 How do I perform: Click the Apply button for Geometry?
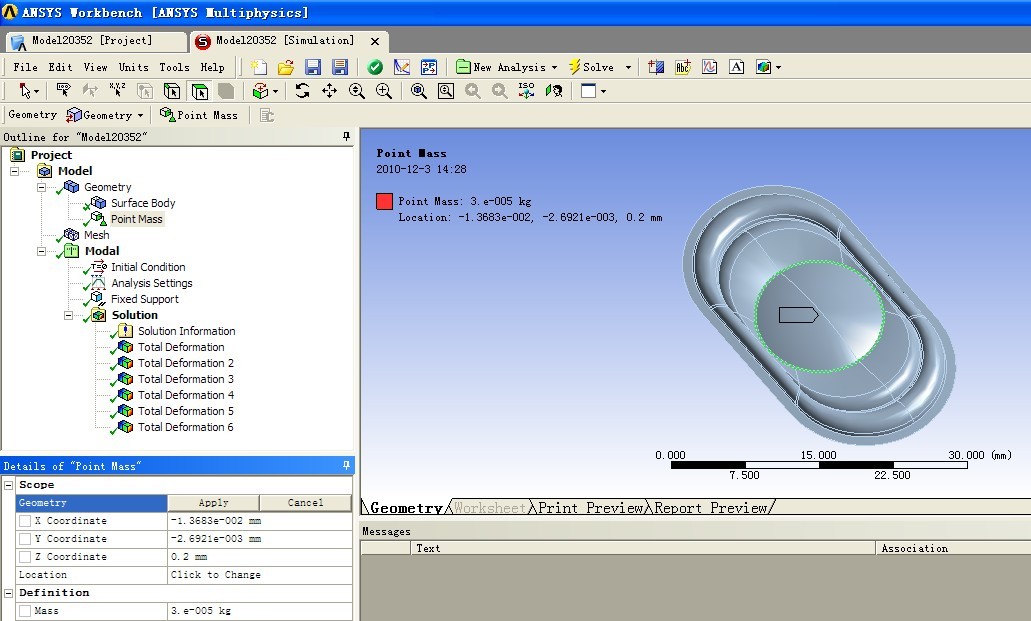pos(213,503)
